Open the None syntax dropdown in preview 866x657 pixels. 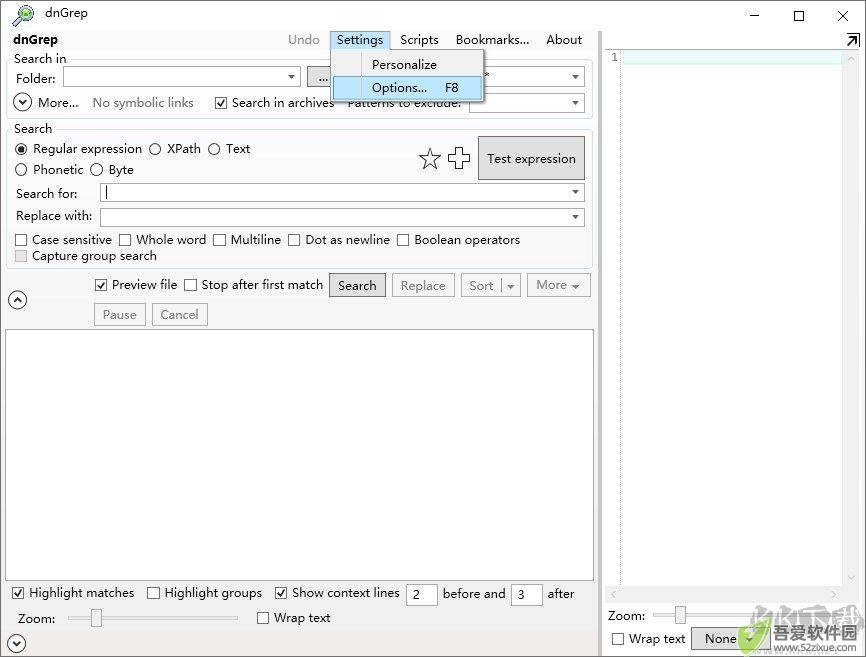point(730,639)
